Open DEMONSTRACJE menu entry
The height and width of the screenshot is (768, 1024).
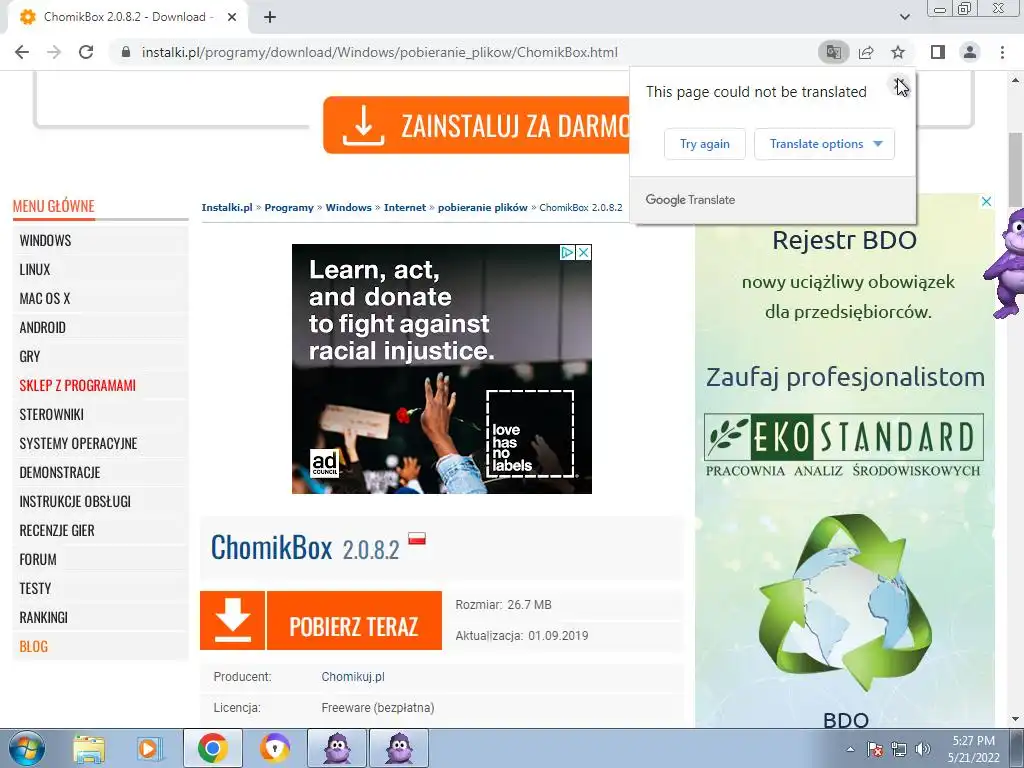[x=100, y=472]
